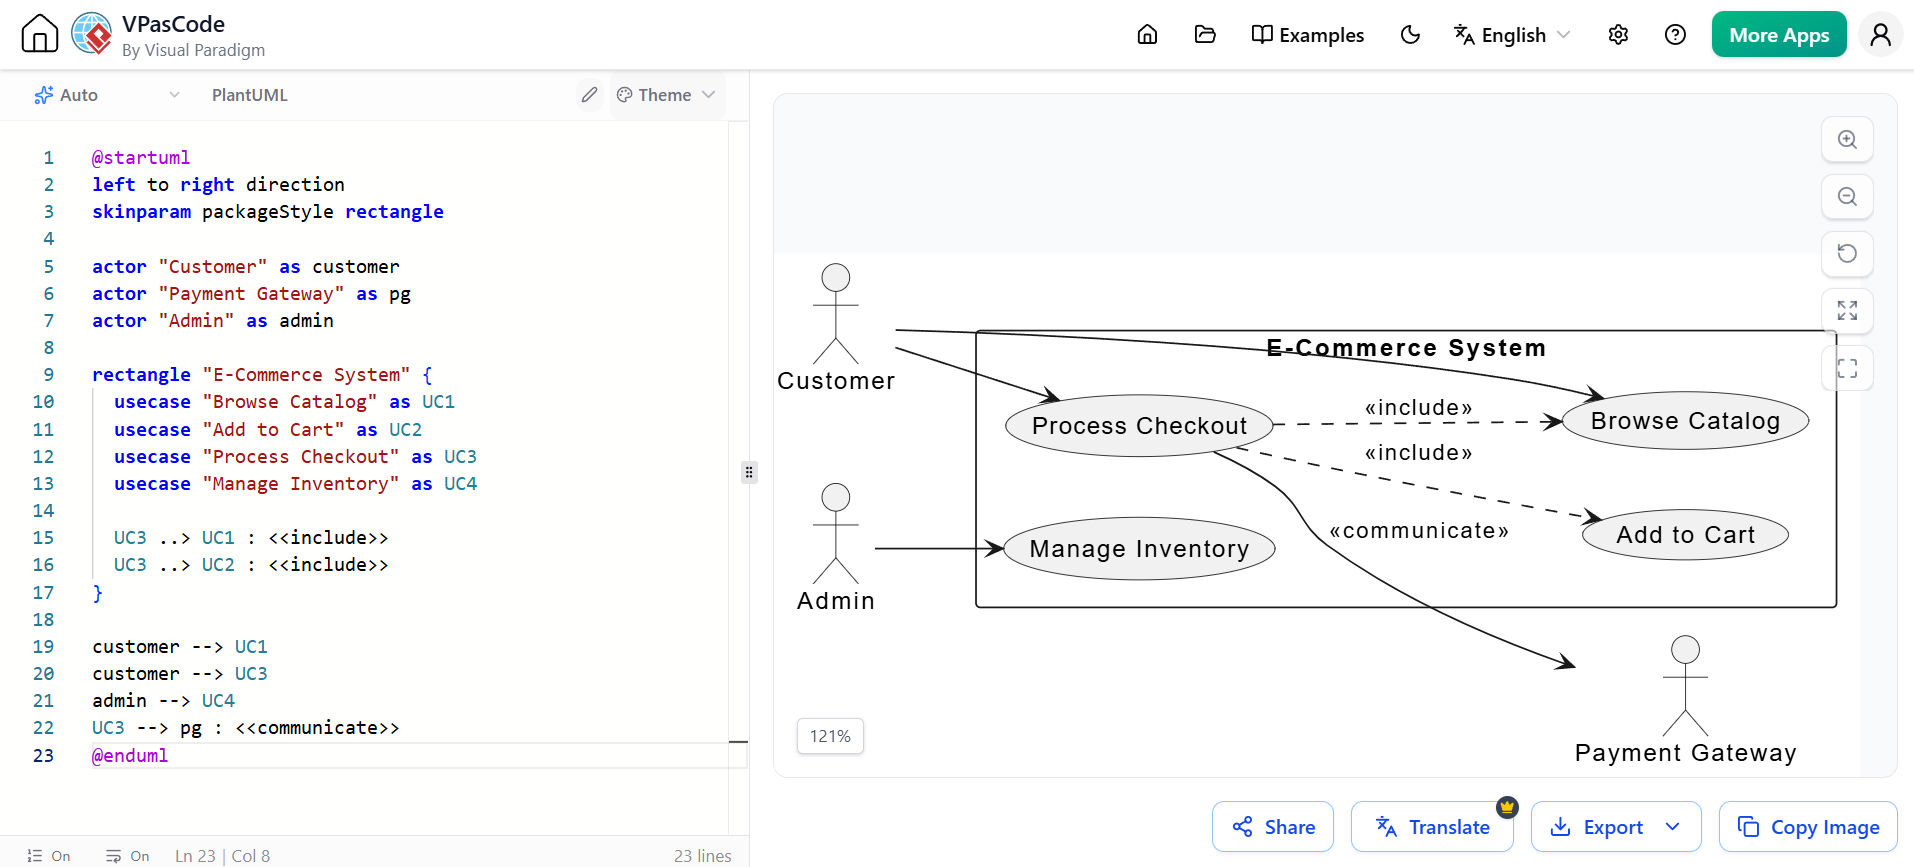Click the VPasCode logo icon
The height and width of the screenshot is (867, 1914).
tap(92, 33)
